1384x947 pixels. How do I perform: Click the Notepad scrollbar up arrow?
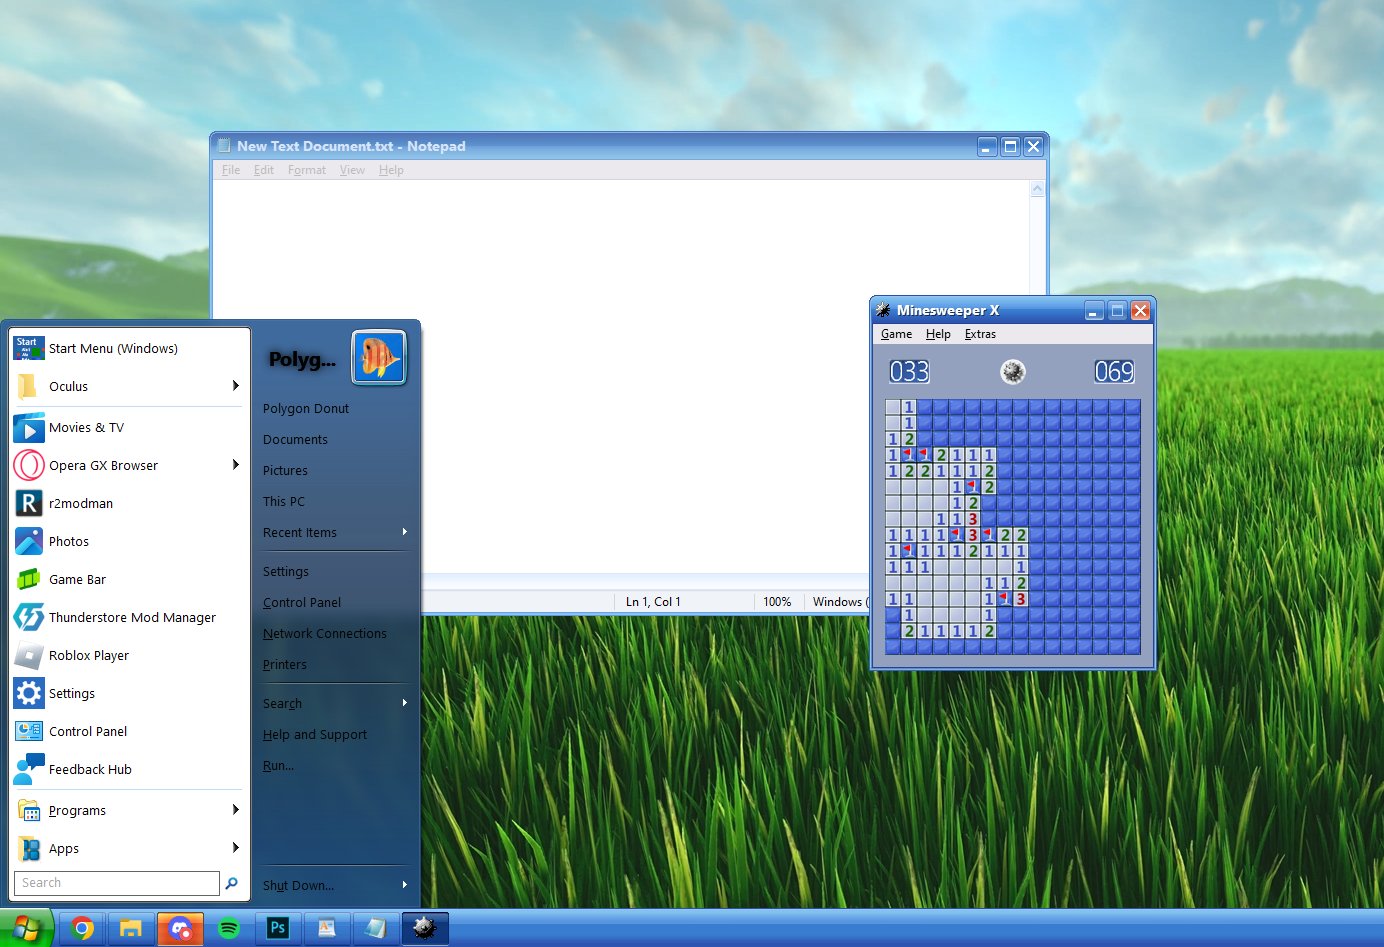pyautogui.click(x=1037, y=189)
